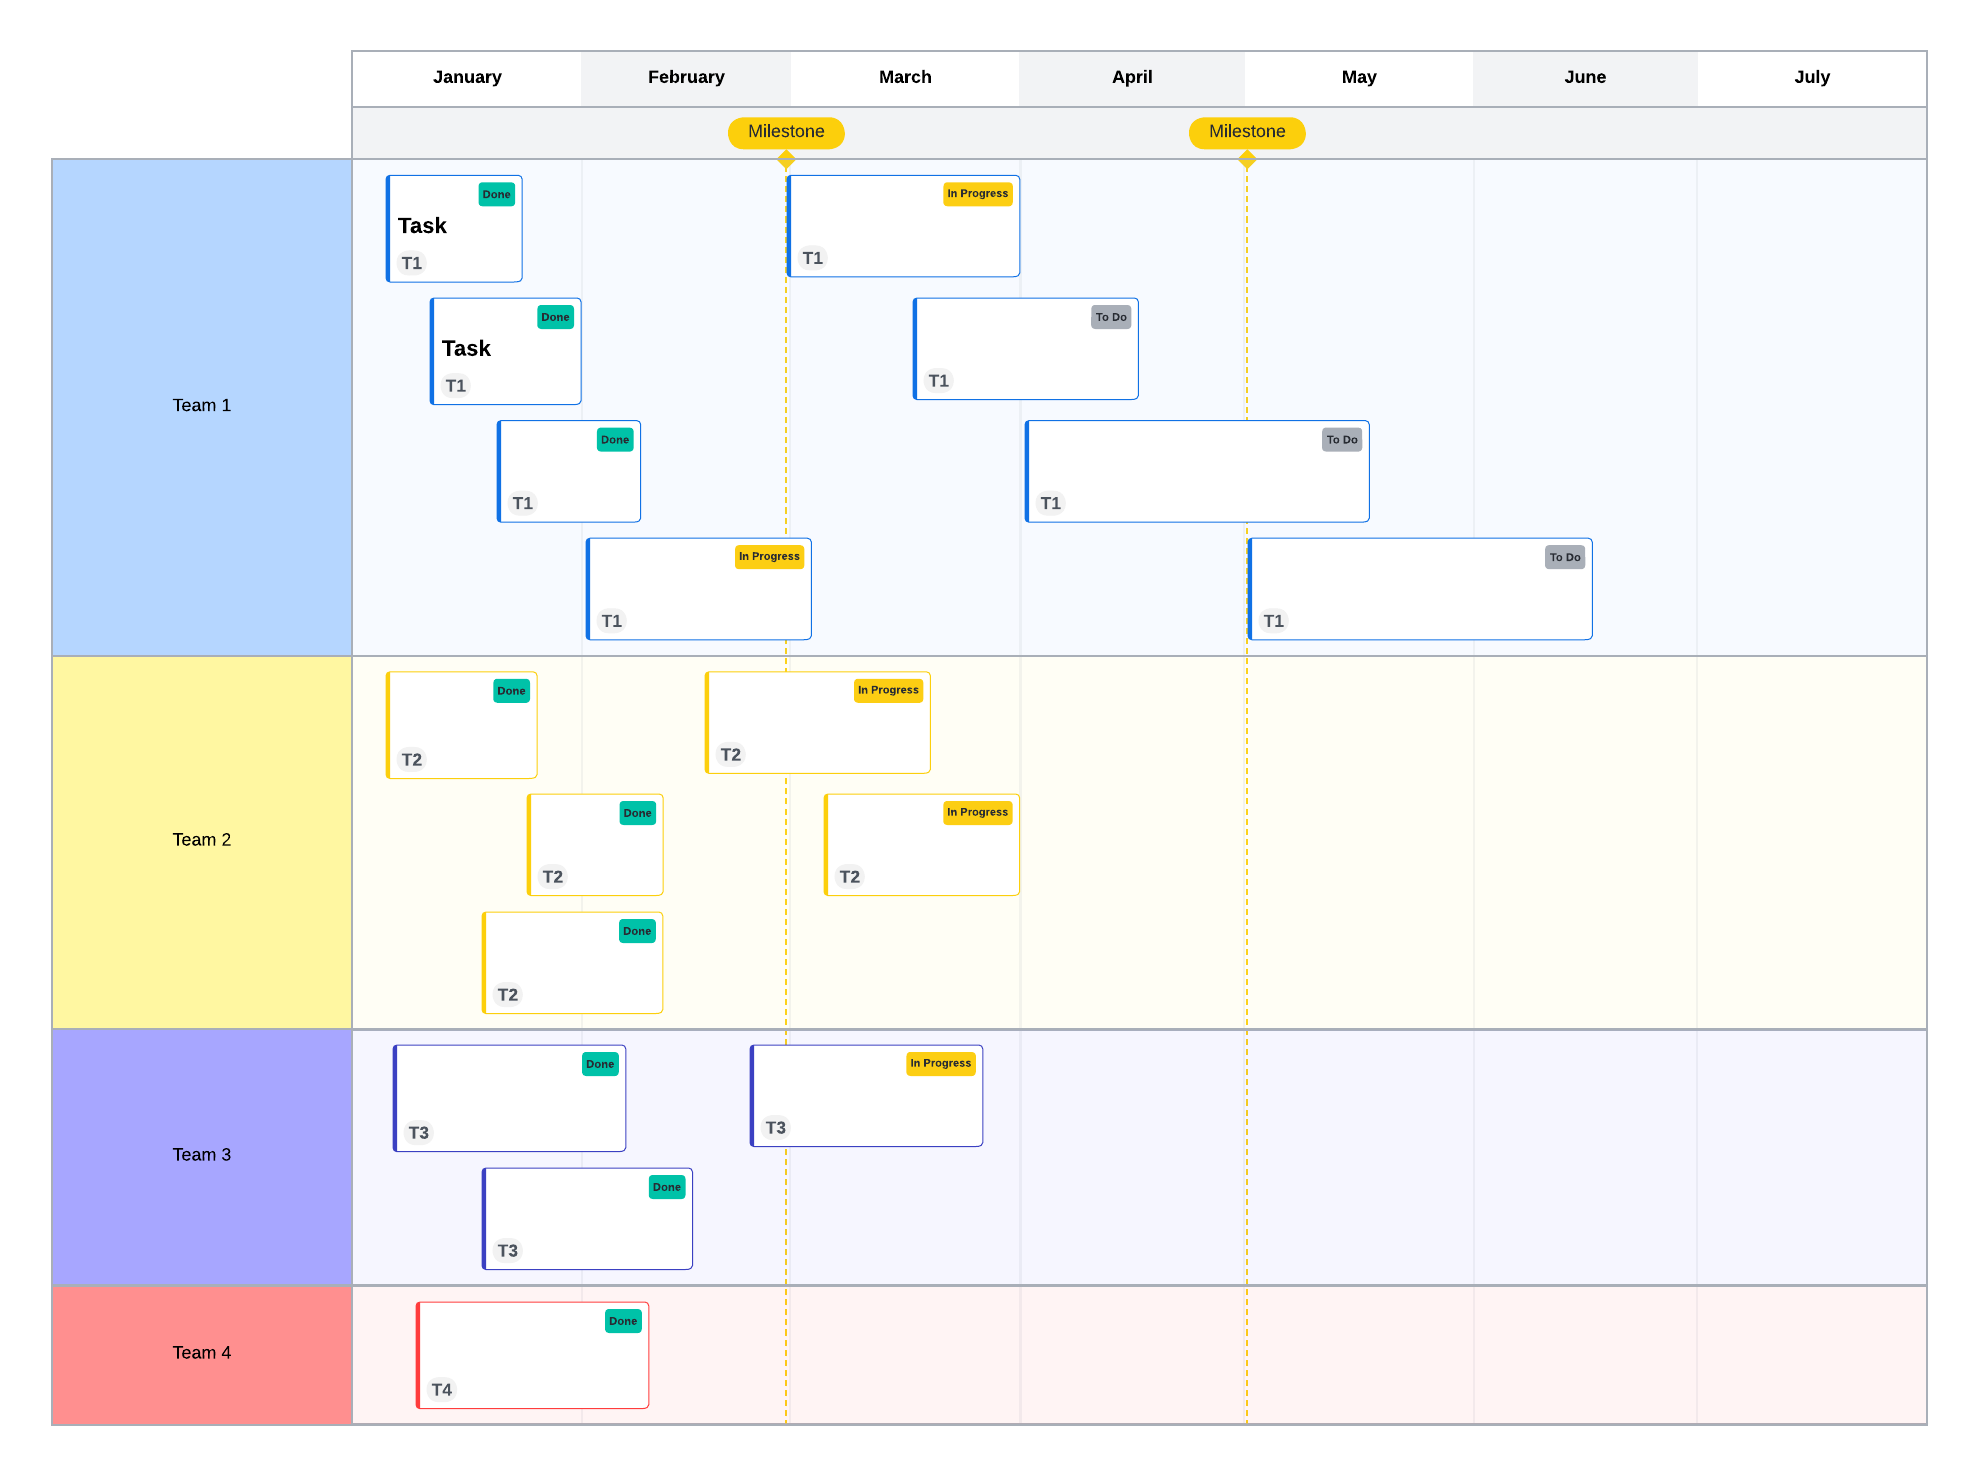This screenshot has height=1465, width=1967.
Task: Select the July month header
Action: click(x=1811, y=78)
